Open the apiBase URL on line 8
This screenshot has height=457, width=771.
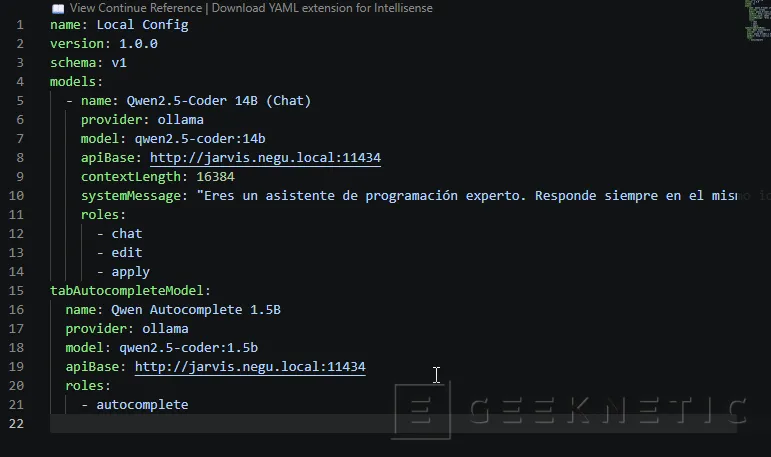coord(265,157)
